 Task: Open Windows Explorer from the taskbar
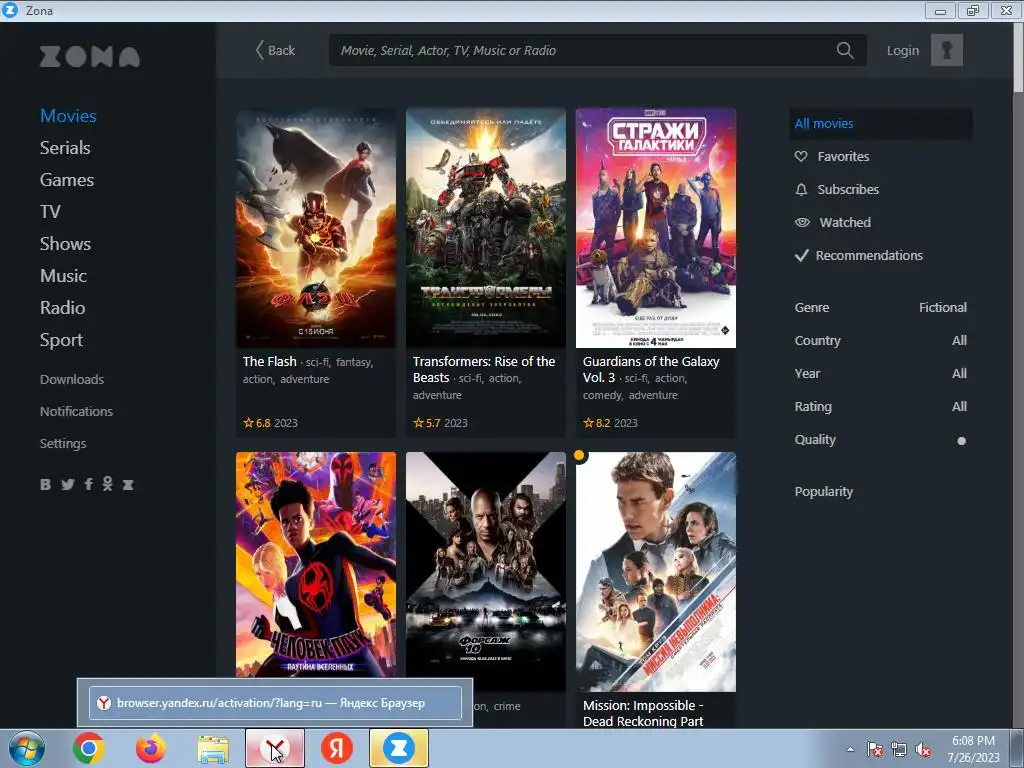(213, 749)
